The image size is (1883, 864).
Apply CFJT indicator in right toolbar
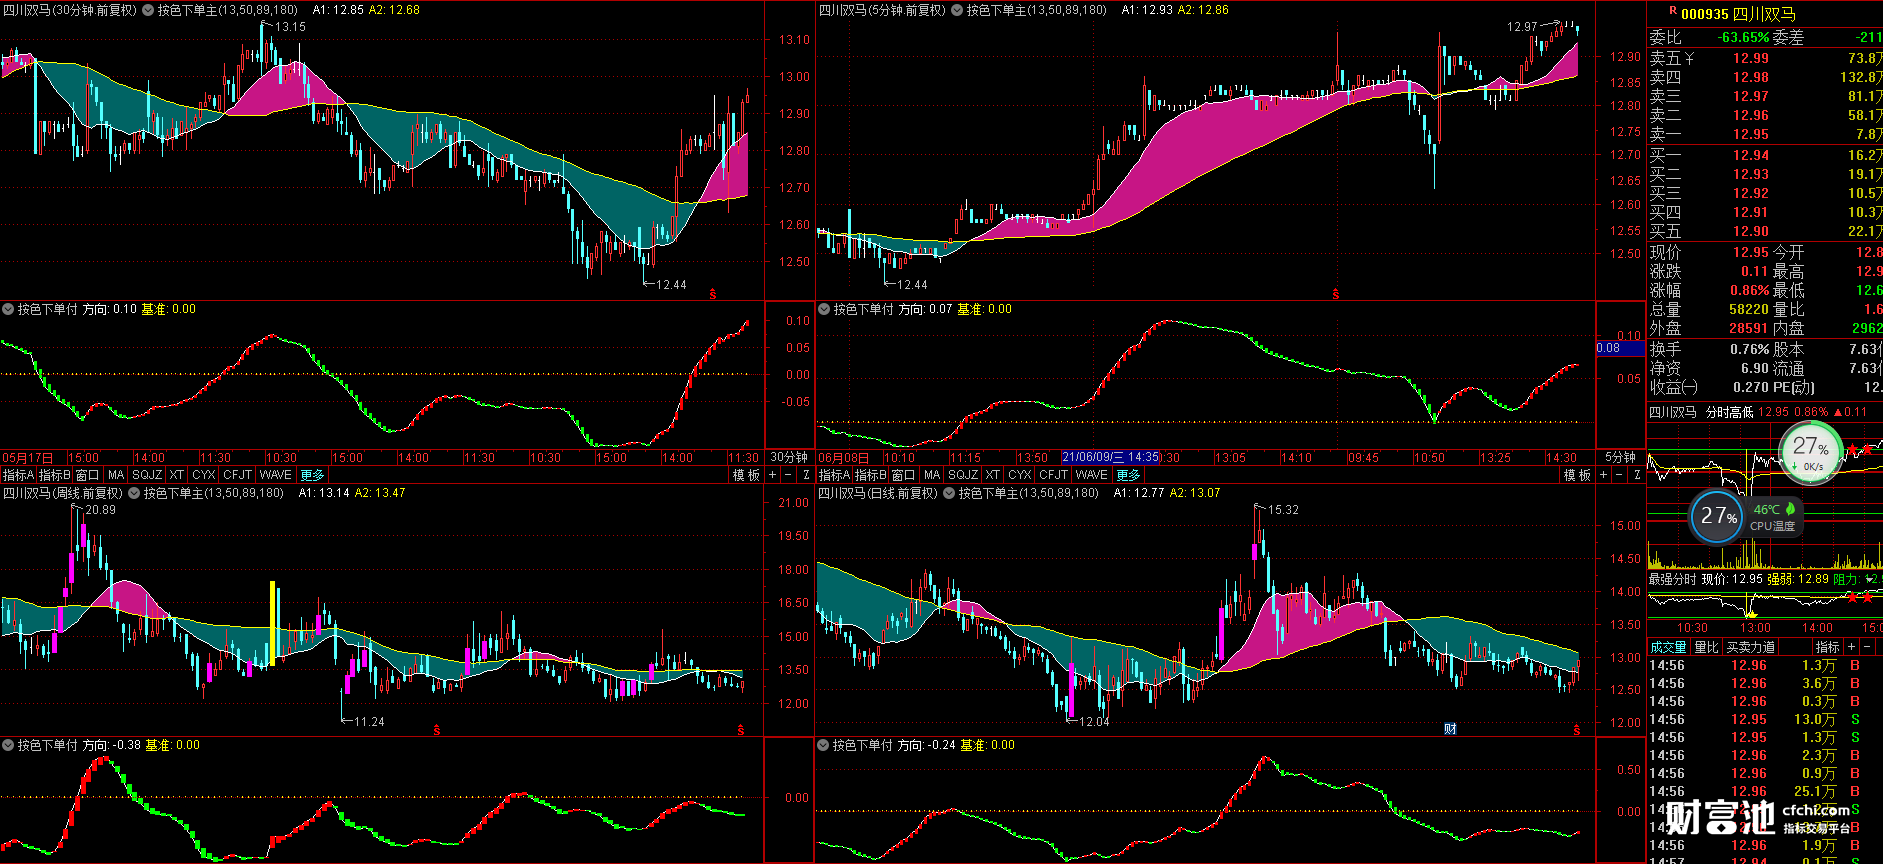(x=1054, y=475)
